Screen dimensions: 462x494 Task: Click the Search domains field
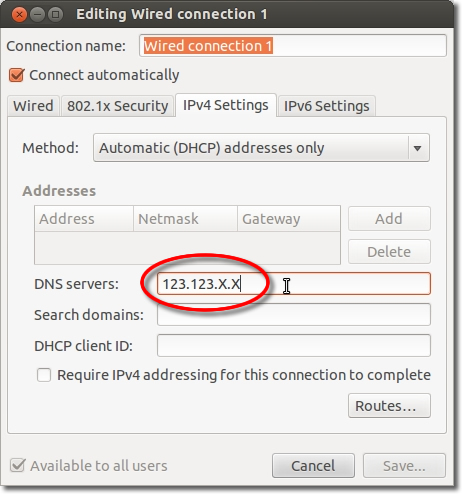(294, 315)
